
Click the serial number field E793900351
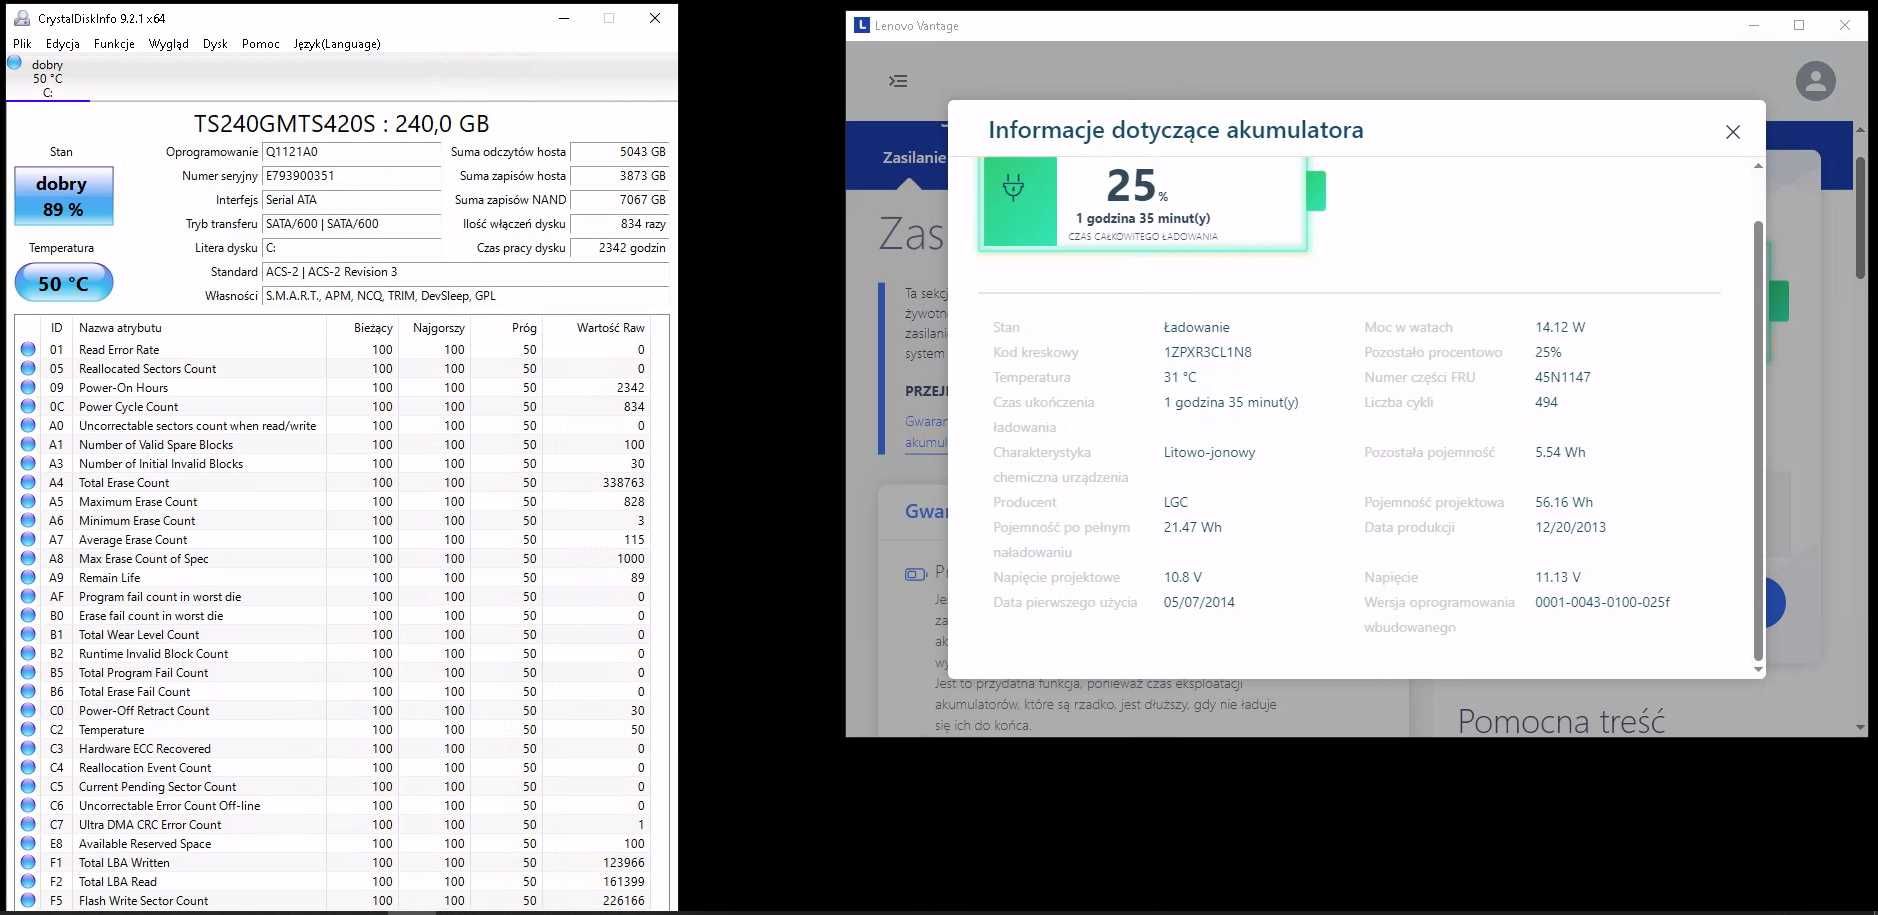(351, 176)
